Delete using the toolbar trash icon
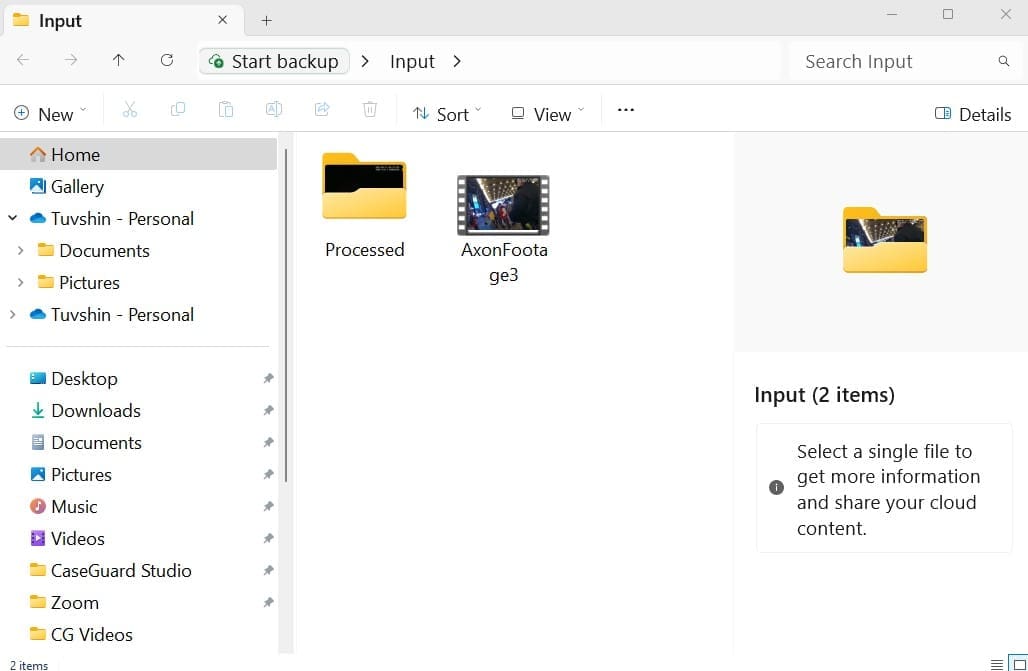This screenshot has width=1028, height=671. 370,109
